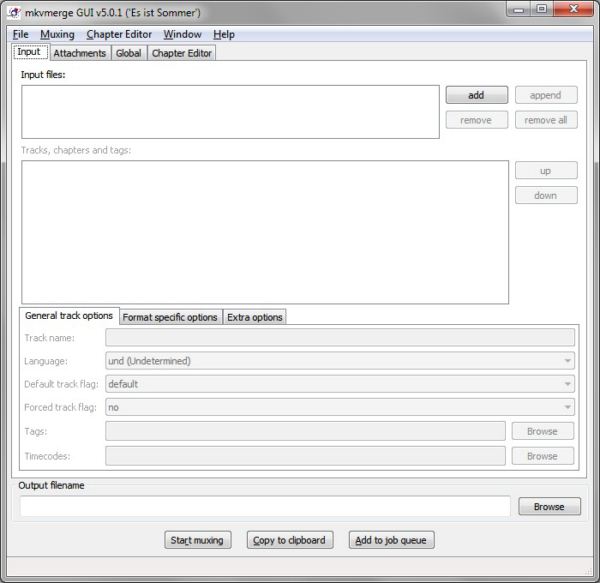Click Browse next to Tags
Image resolution: width=600 pixels, height=583 pixels.
pyautogui.click(x=543, y=431)
